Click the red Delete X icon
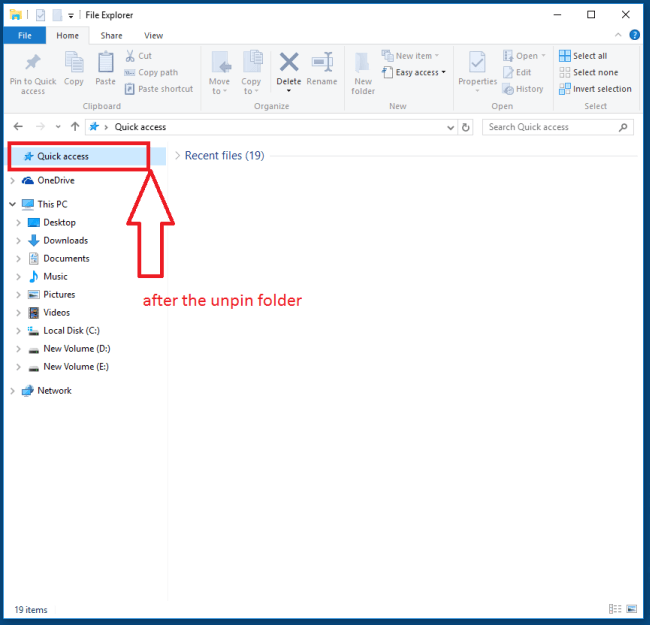Viewport: 650px width, 625px height. click(289, 62)
